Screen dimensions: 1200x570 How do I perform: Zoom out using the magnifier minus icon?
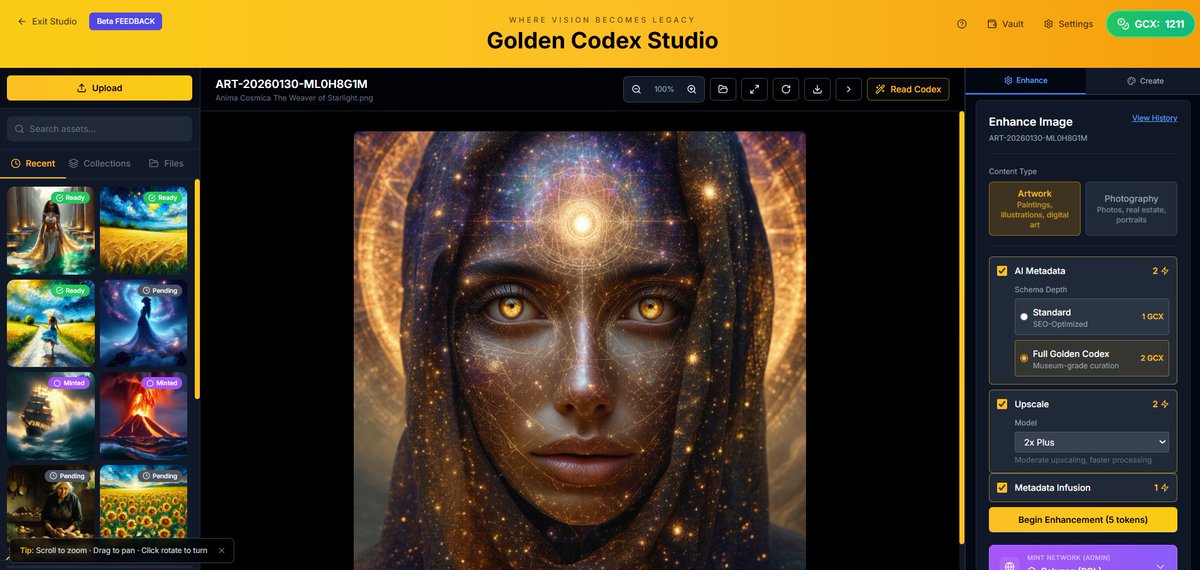[x=637, y=89]
